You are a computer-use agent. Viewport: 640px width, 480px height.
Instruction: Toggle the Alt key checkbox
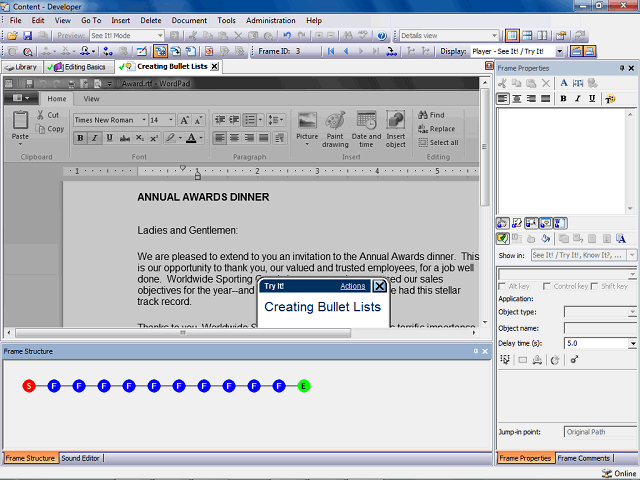click(502, 286)
